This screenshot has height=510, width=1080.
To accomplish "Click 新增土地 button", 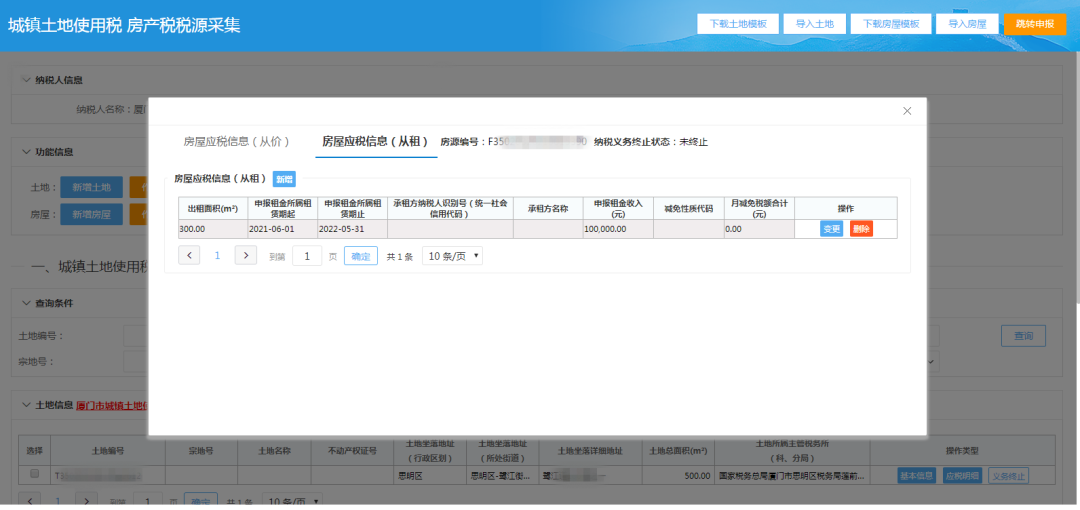I will tap(91, 187).
